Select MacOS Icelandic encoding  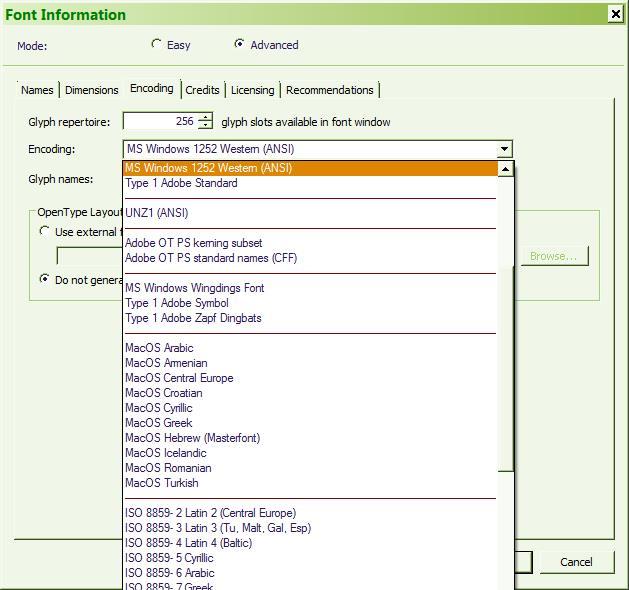pyautogui.click(x=310, y=453)
